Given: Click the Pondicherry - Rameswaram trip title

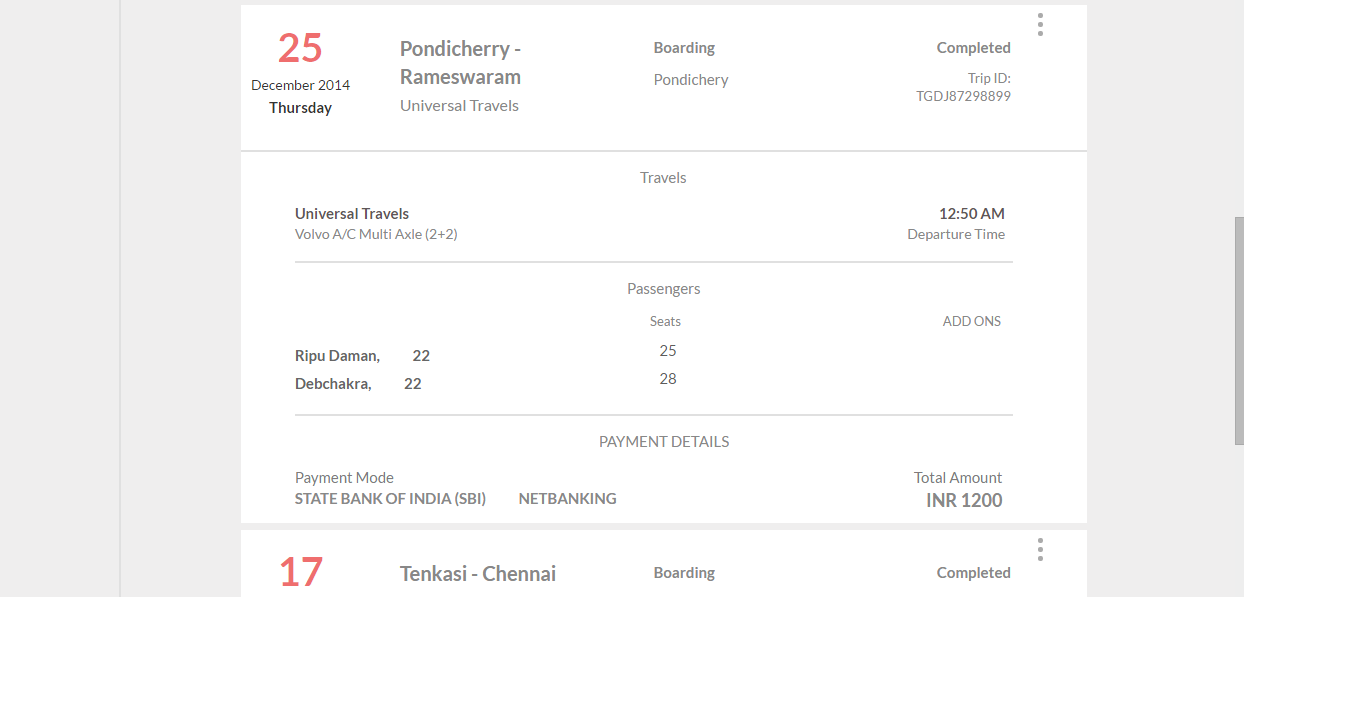Looking at the screenshot, I should pos(460,63).
